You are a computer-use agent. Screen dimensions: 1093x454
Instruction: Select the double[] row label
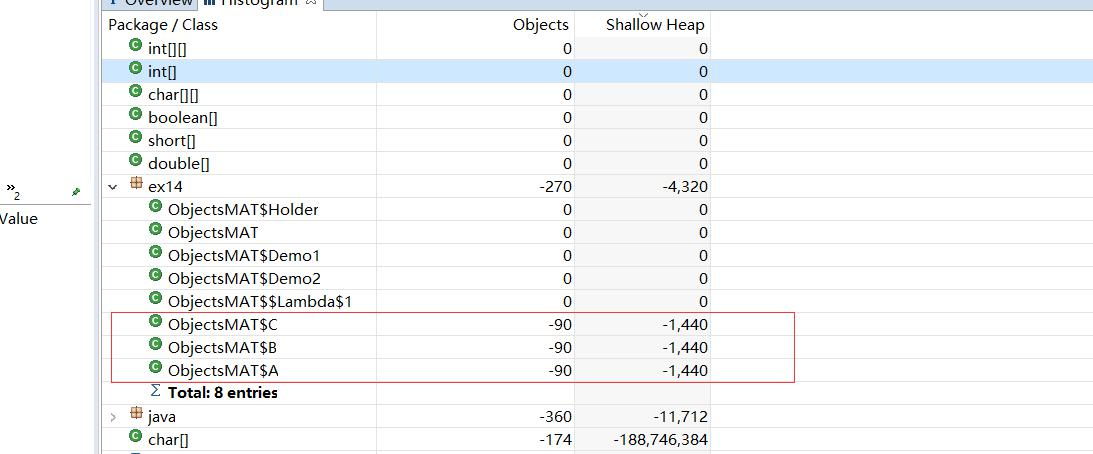(x=178, y=164)
